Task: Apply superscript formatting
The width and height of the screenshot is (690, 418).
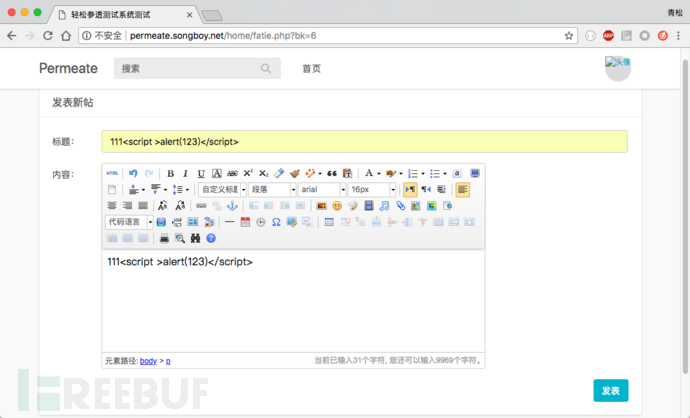Action: tap(248, 173)
